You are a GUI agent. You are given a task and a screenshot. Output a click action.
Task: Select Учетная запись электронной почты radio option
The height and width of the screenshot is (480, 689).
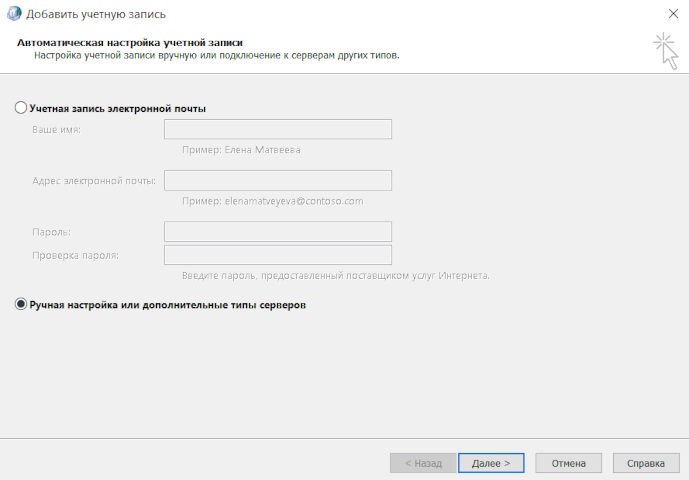[x=21, y=108]
